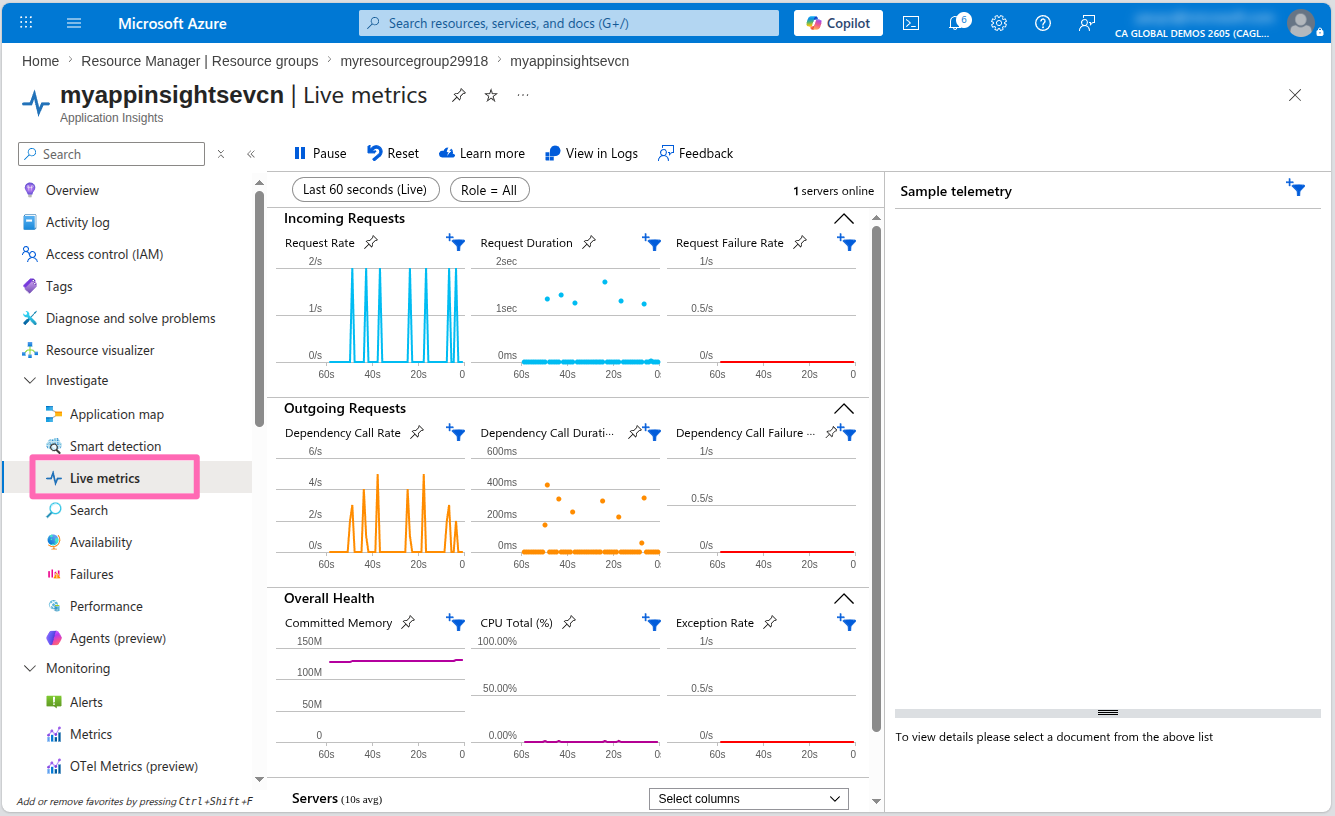Add filter to the Request Rate chart
1335x816 pixels.
point(455,242)
